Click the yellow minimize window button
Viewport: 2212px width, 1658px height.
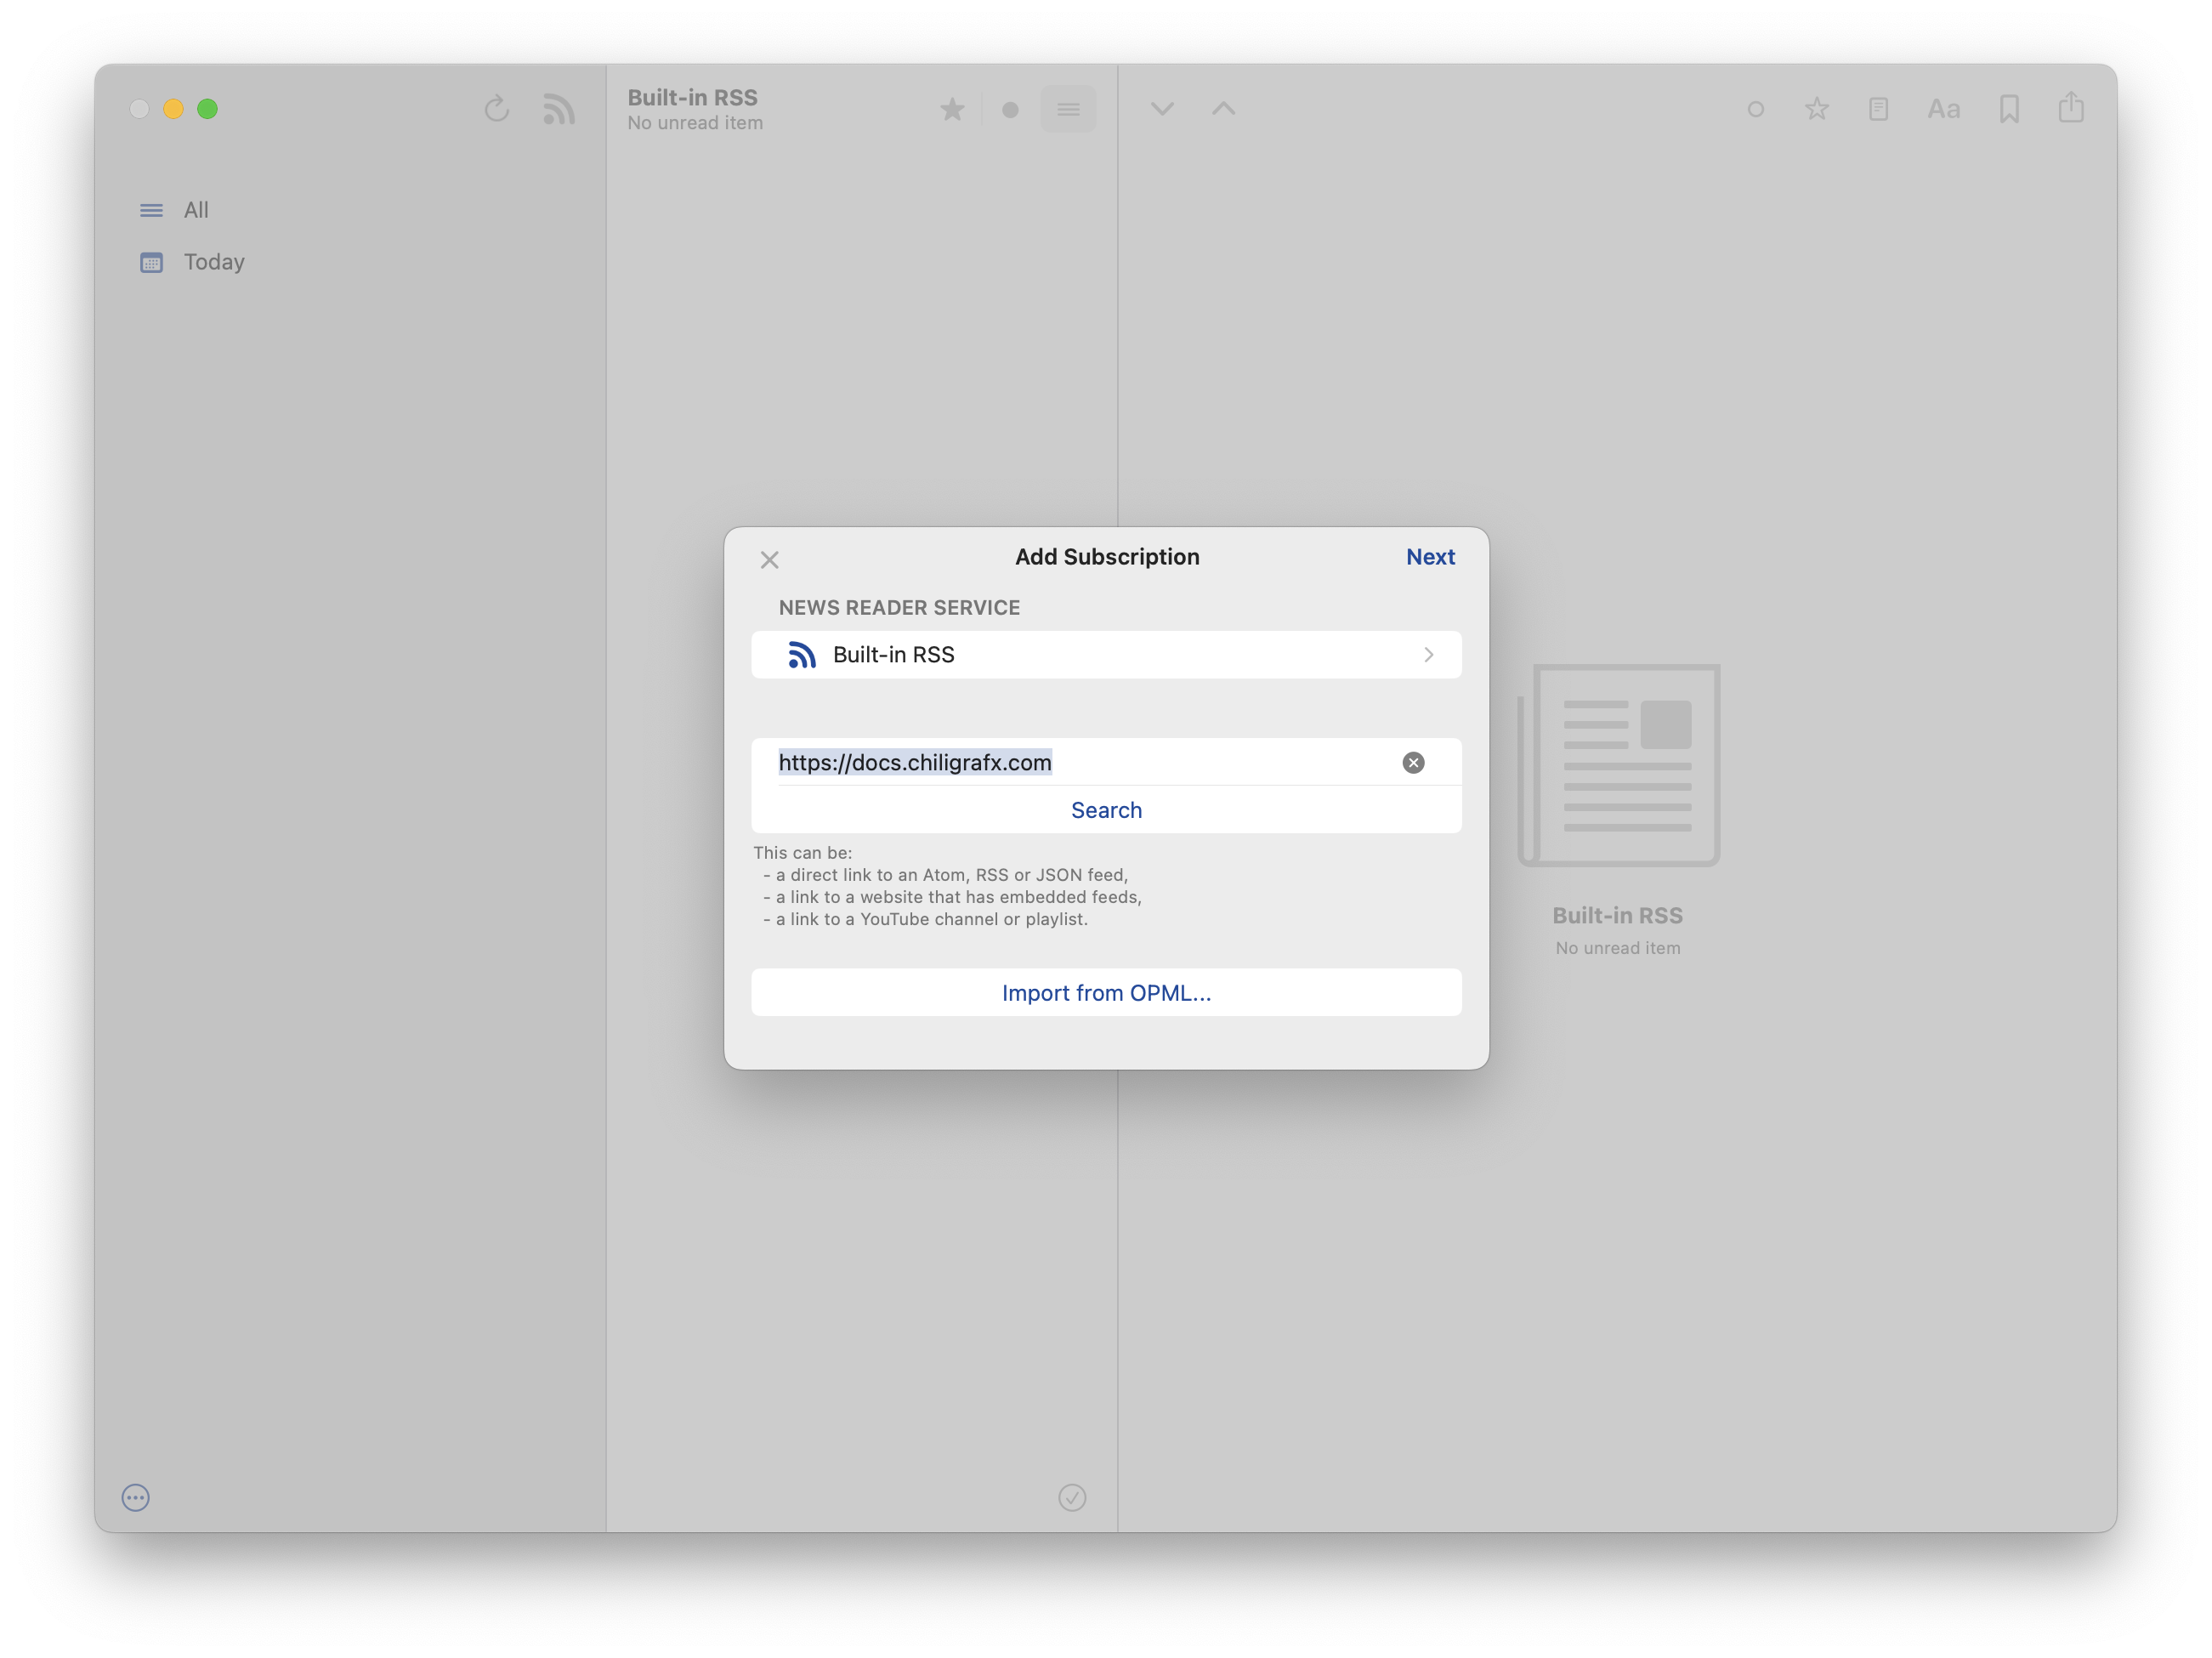pyautogui.click(x=173, y=109)
